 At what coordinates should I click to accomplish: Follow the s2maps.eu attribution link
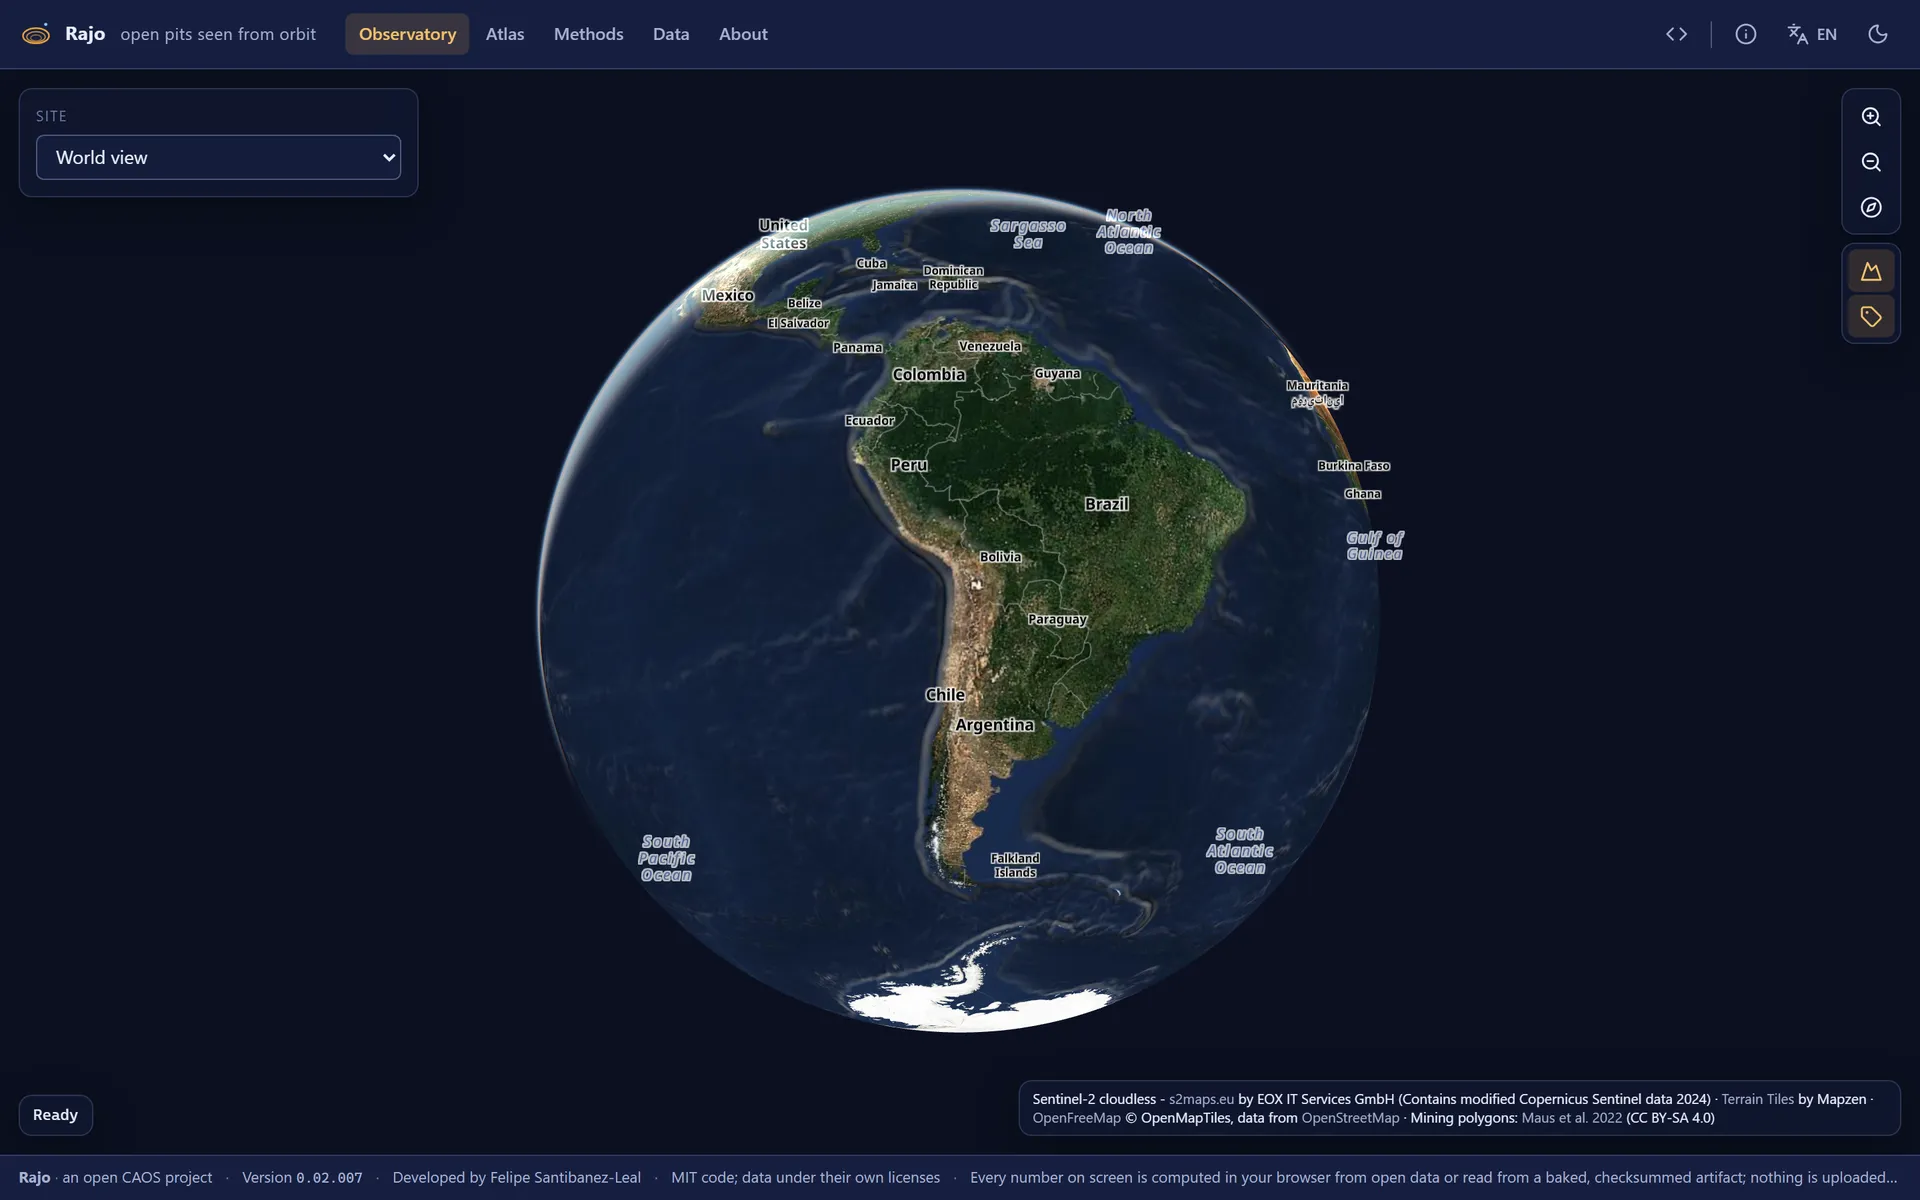click(1201, 1099)
